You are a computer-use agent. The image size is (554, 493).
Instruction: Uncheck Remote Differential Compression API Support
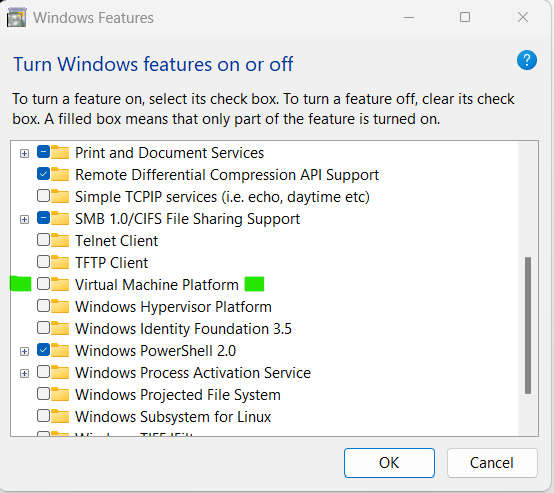pyautogui.click(x=43, y=174)
